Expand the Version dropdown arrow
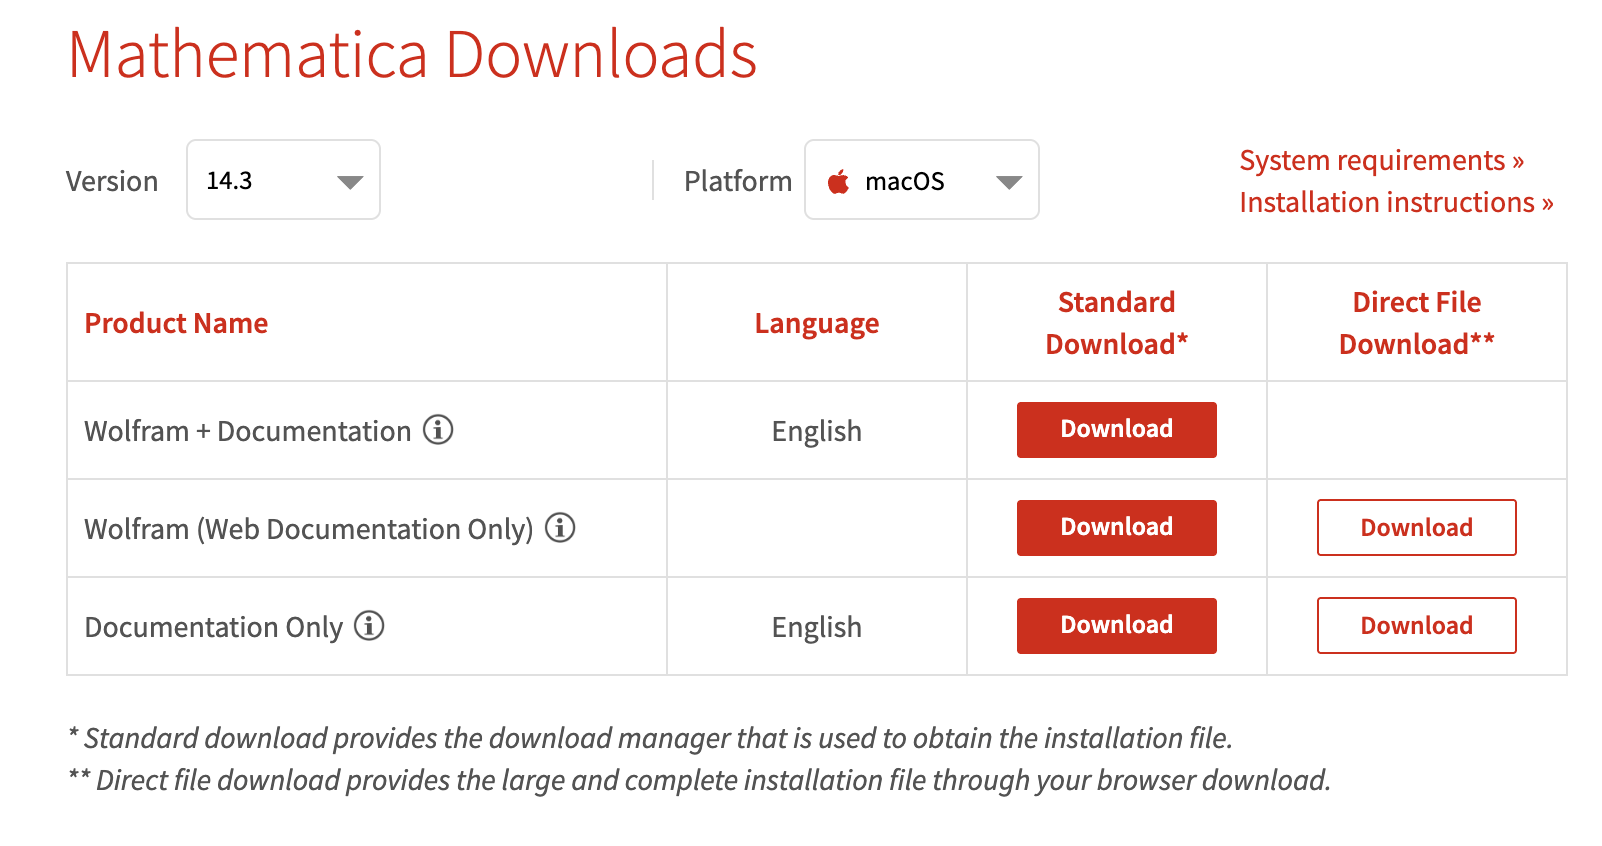 pyautogui.click(x=350, y=182)
